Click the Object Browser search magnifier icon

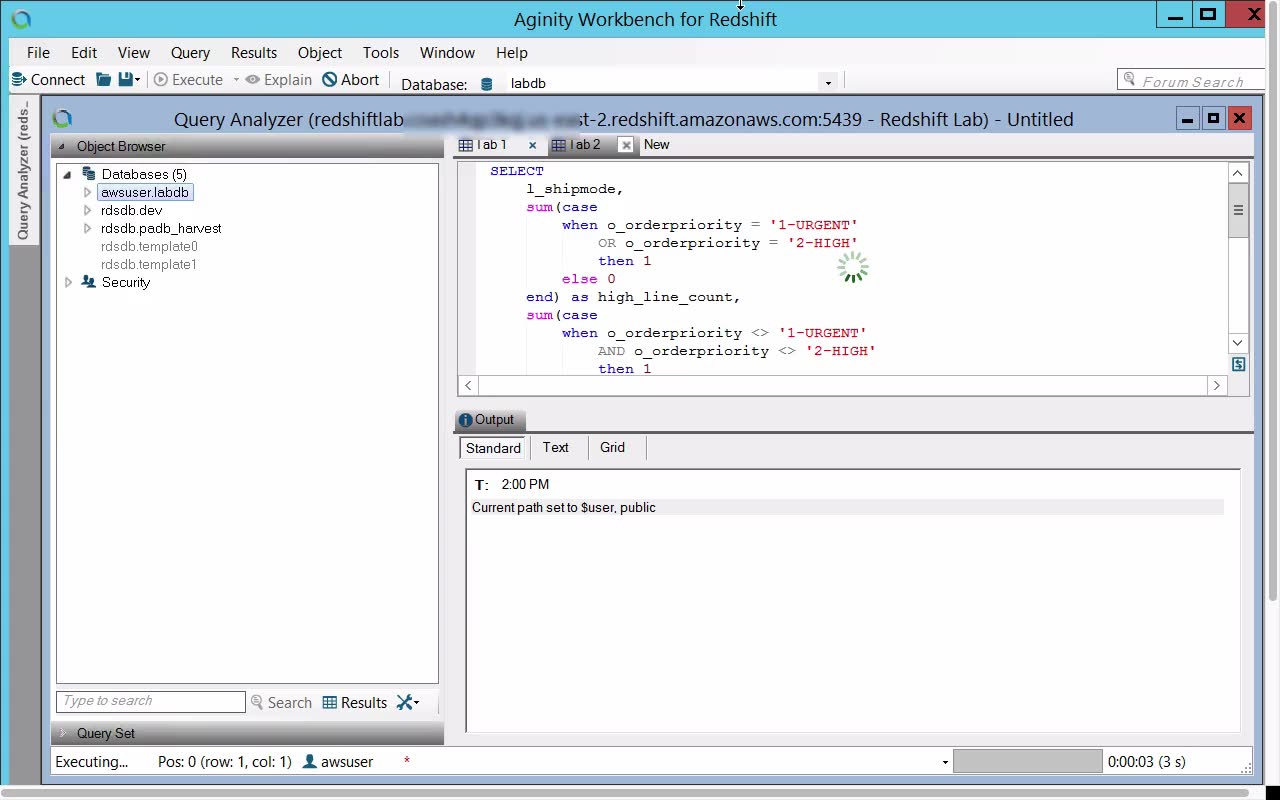pos(257,703)
